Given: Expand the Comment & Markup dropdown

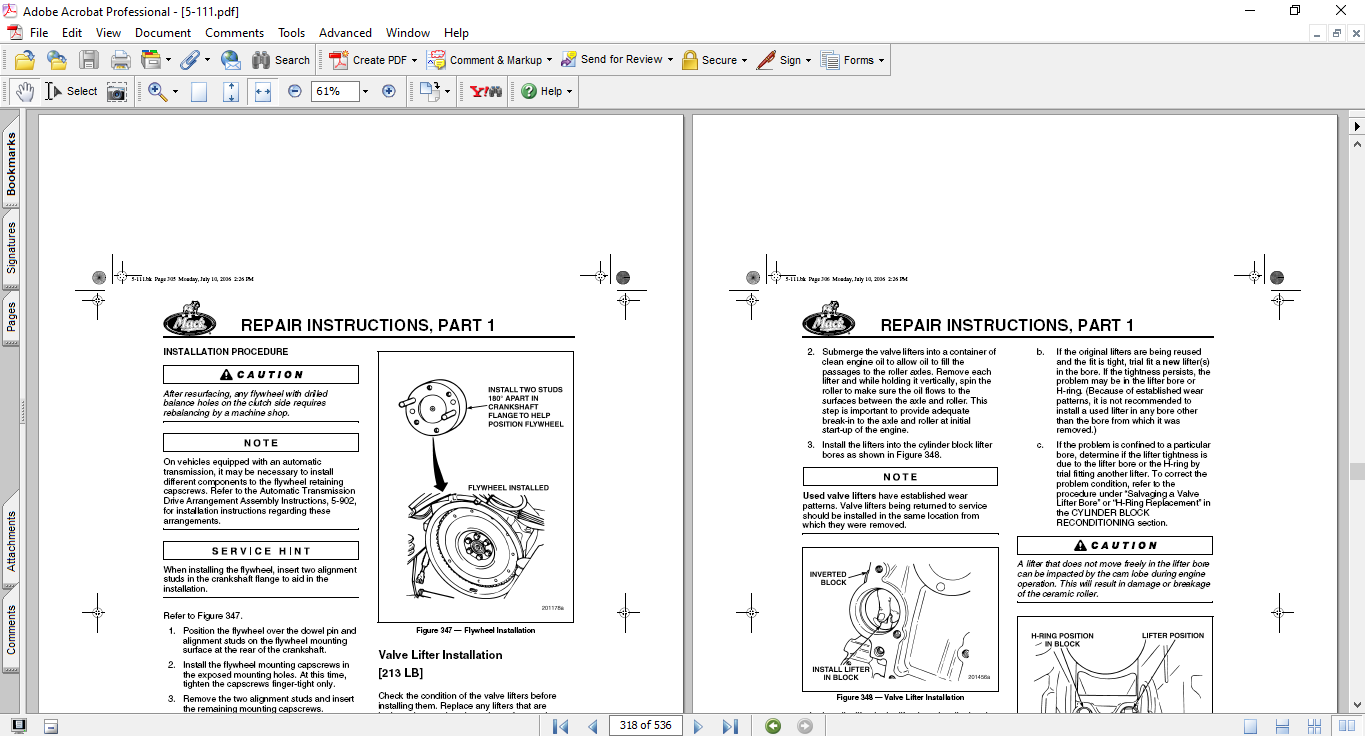Looking at the screenshot, I should click(x=551, y=60).
